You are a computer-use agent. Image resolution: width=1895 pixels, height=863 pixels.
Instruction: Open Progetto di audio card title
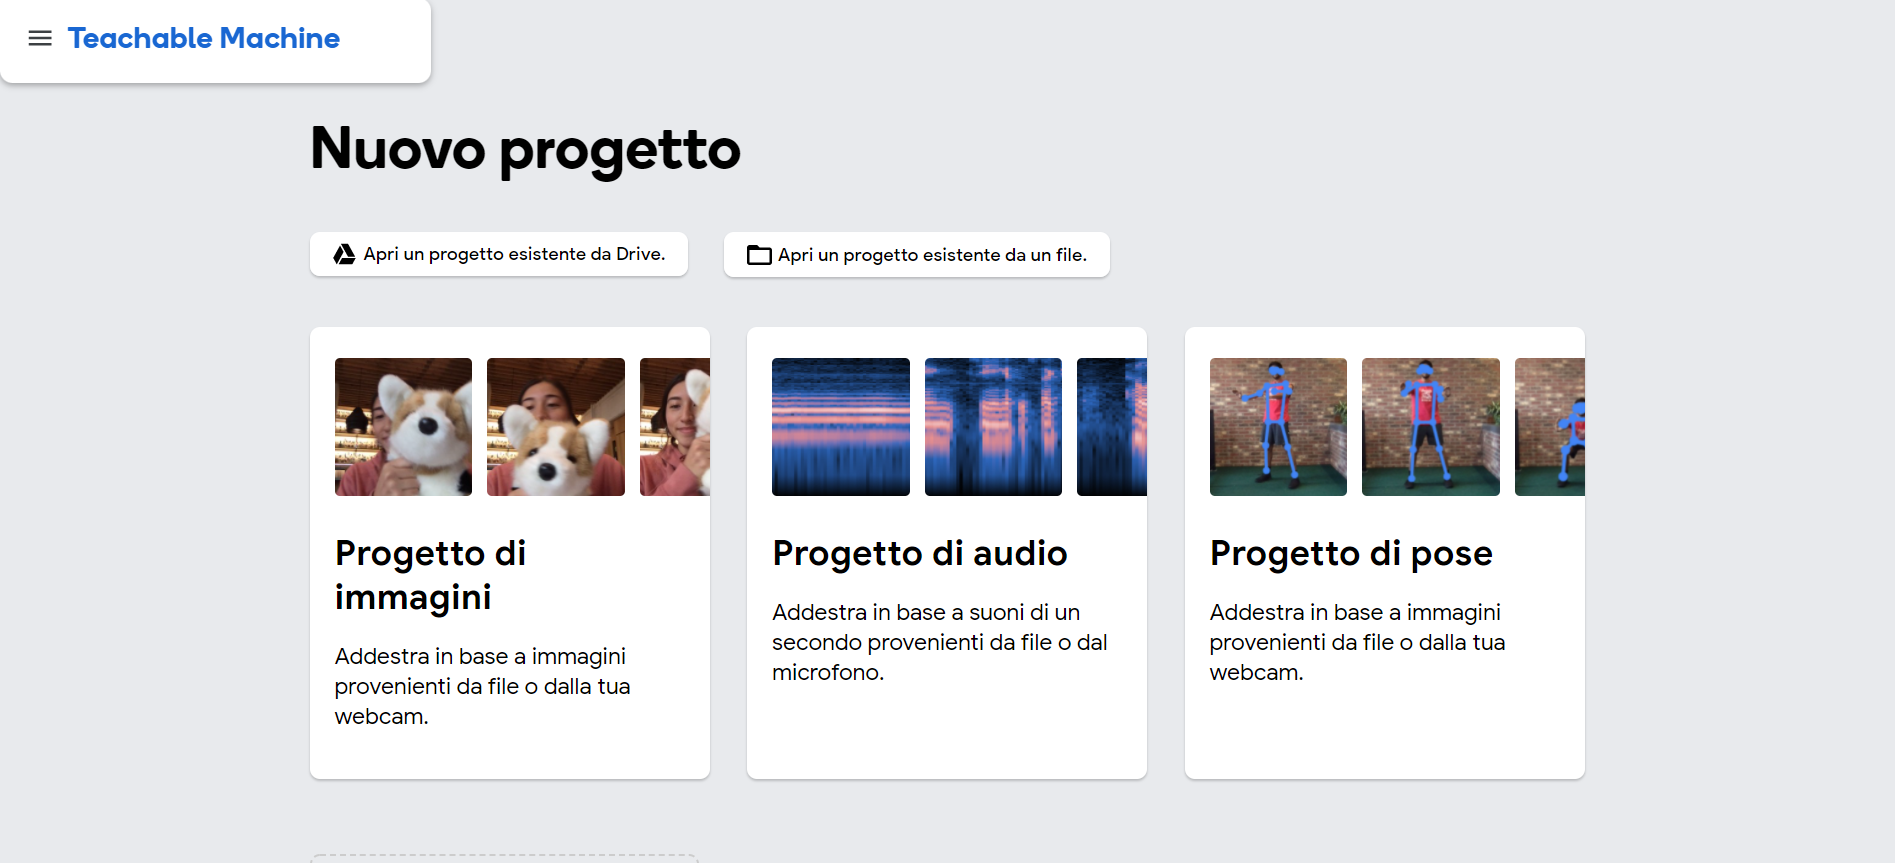pyautogui.click(x=920, y=553)
